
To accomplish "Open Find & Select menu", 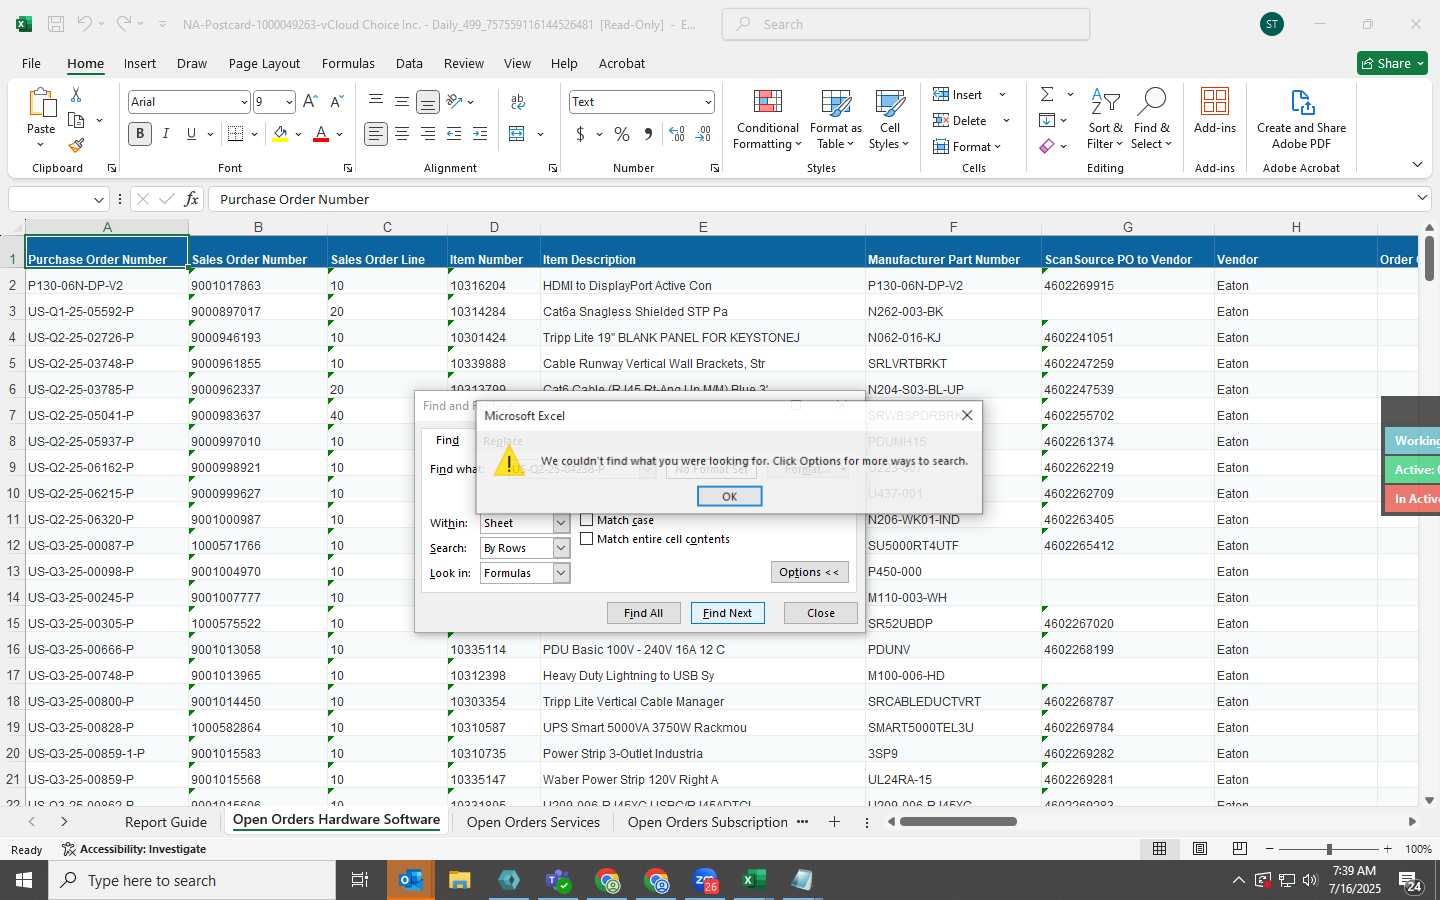I will 1151,120.
